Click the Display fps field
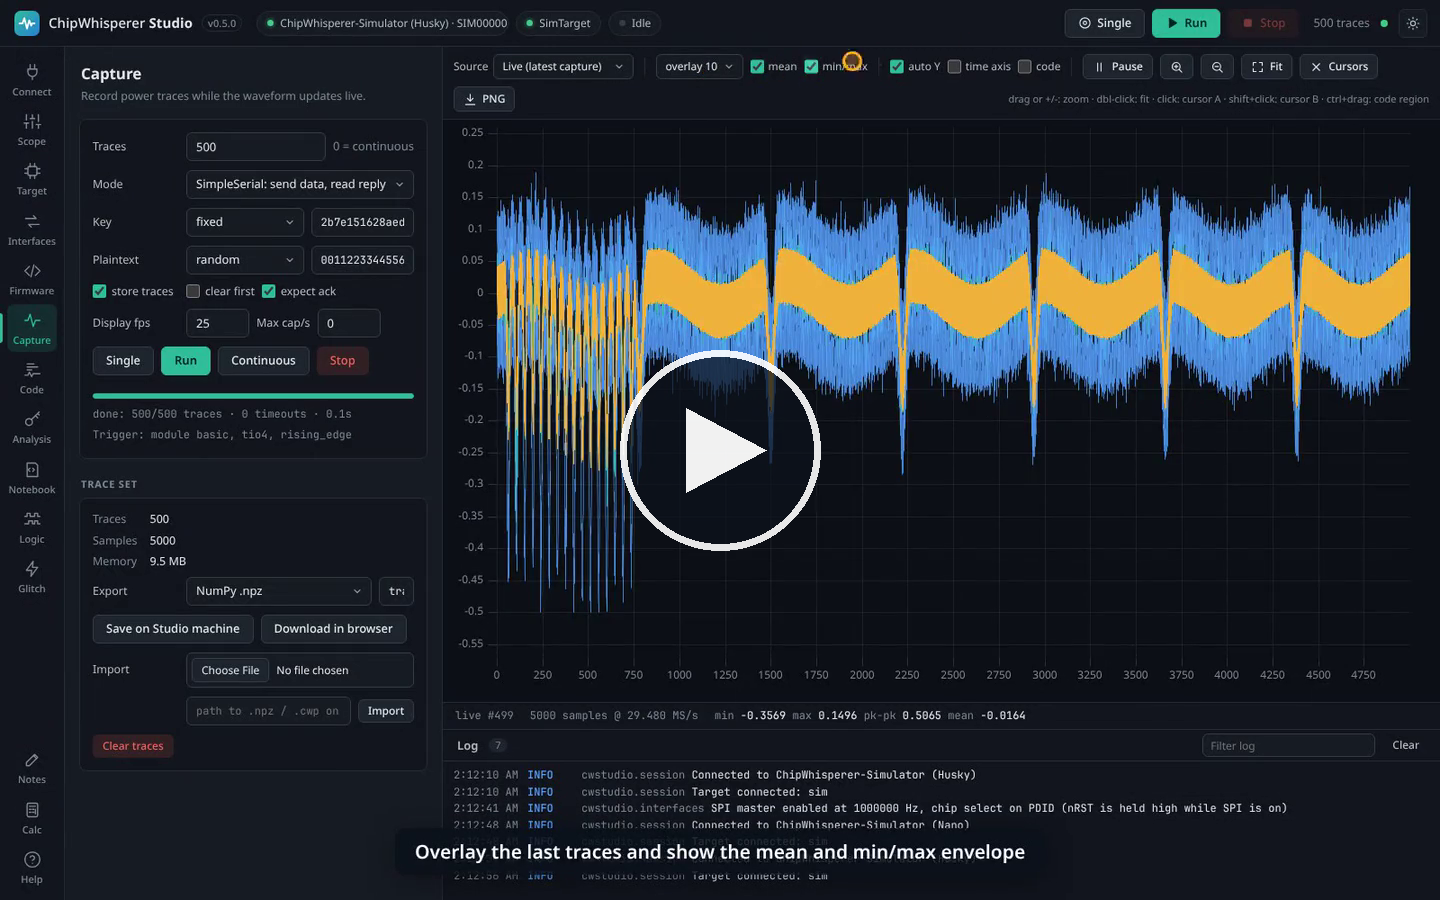The height and width of the screenshot is (900, 1440). (217, 323)
